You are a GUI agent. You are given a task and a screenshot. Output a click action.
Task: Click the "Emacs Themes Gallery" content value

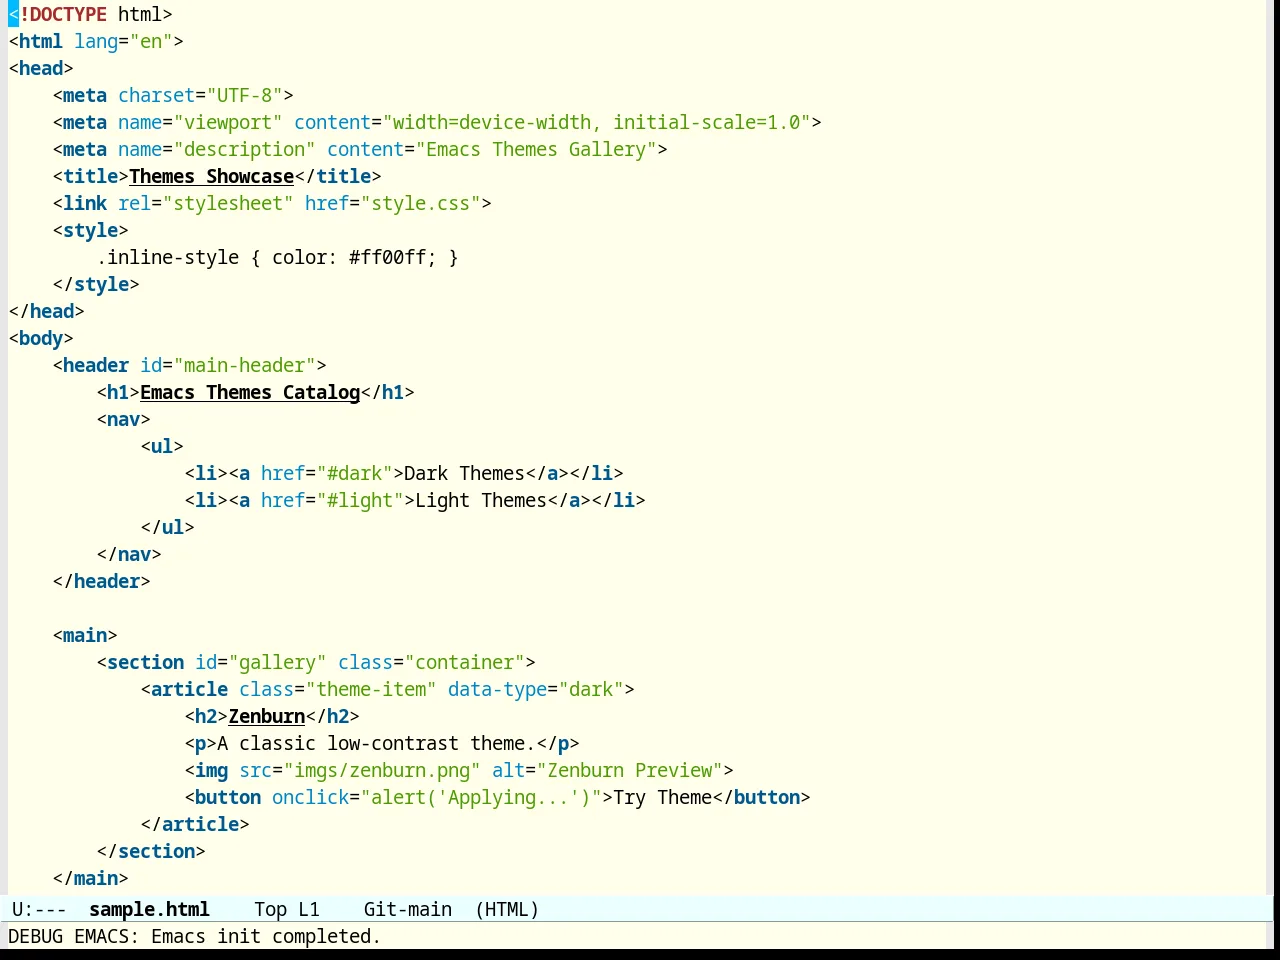coord(536,149)
